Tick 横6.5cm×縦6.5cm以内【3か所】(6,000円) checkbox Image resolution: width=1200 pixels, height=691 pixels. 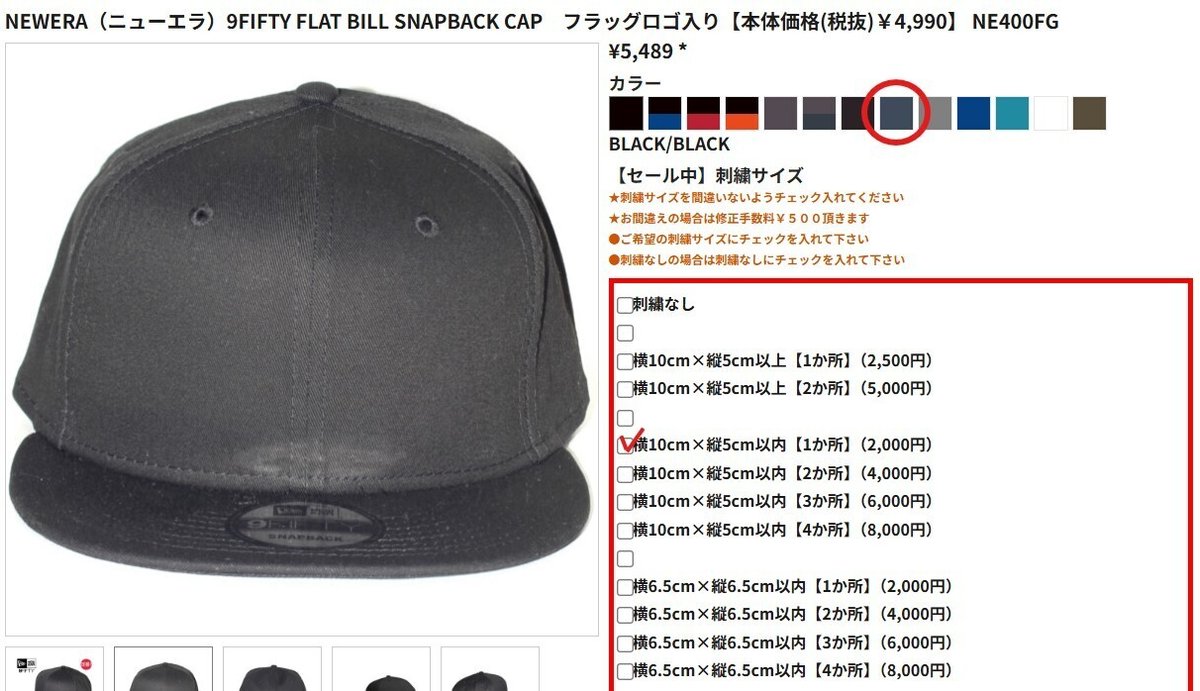click(x=625, y=643)
